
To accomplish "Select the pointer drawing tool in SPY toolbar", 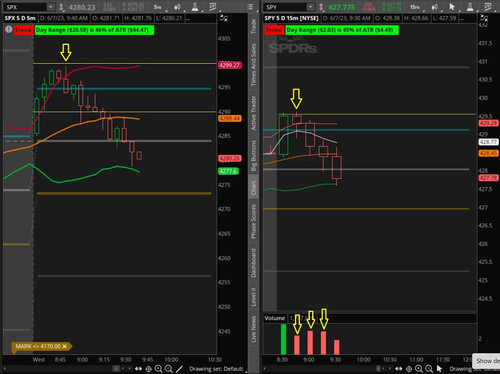I will click(x=452, y=7).
